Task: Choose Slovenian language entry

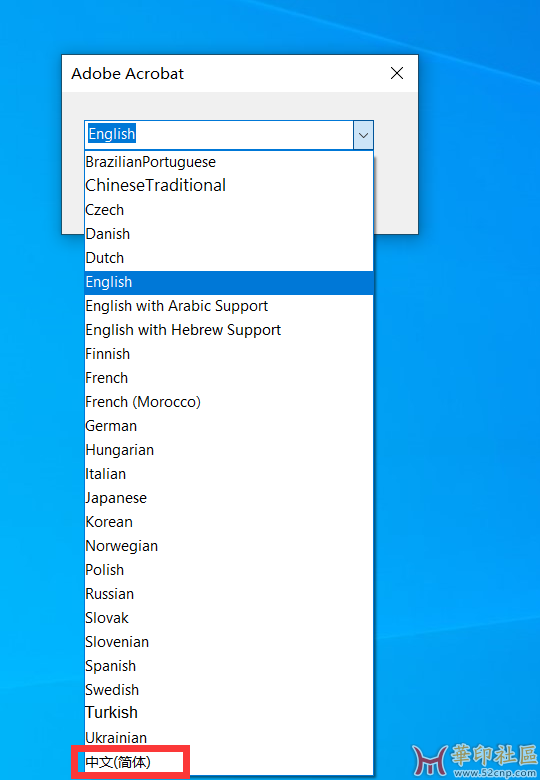Action: pos(229,642)
